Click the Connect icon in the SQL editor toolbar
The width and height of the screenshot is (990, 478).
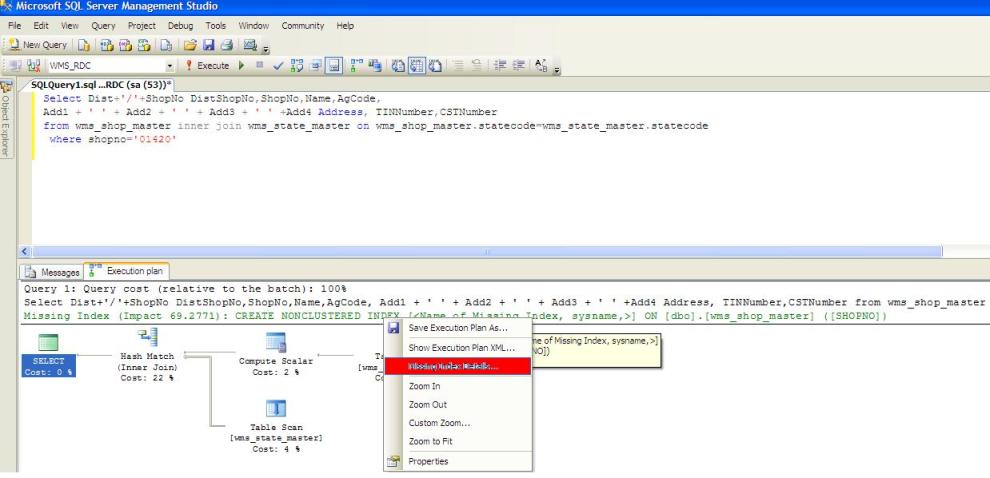[x=15, y=66]
